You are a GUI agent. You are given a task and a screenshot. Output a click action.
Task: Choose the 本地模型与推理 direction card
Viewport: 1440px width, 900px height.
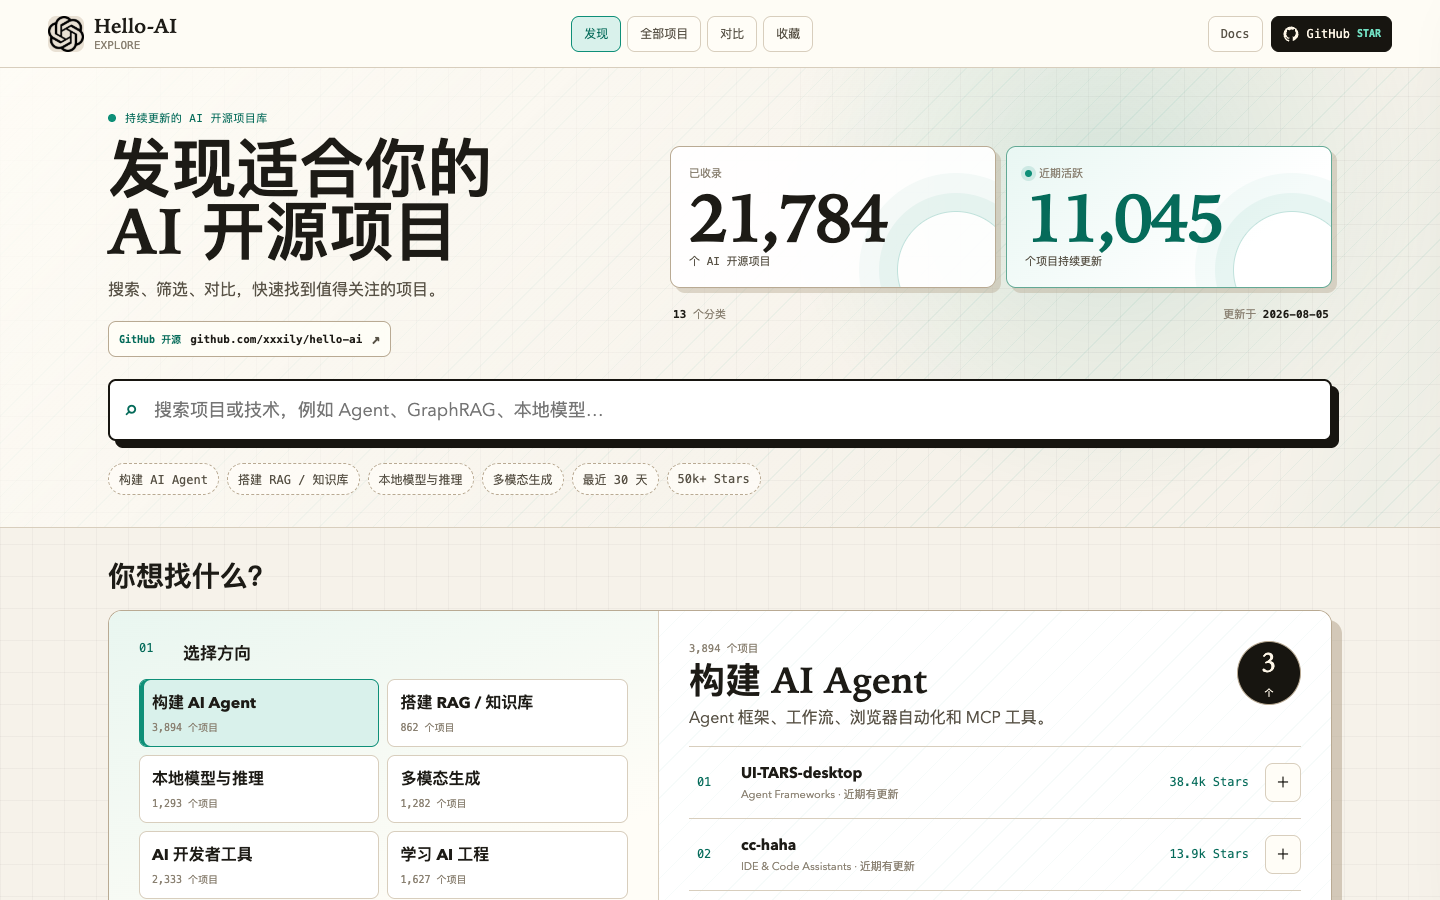click(x=259, y=789)
